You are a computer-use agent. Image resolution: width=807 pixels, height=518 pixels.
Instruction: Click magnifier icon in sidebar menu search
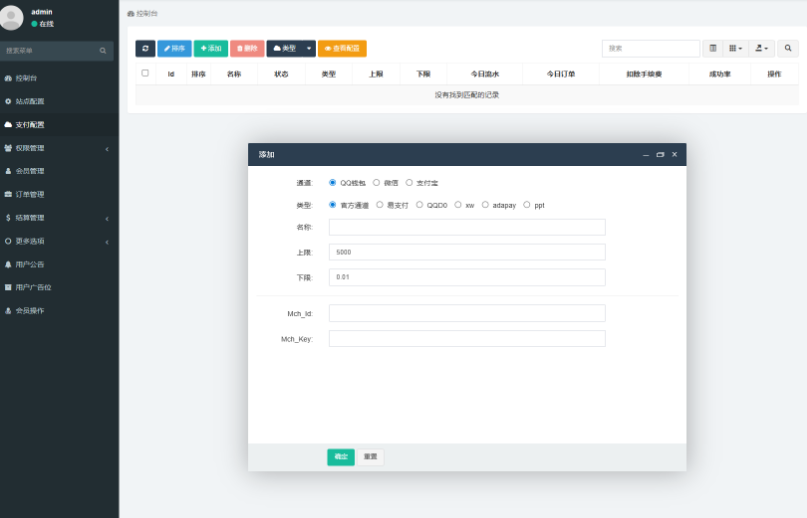tap(102, 50)
